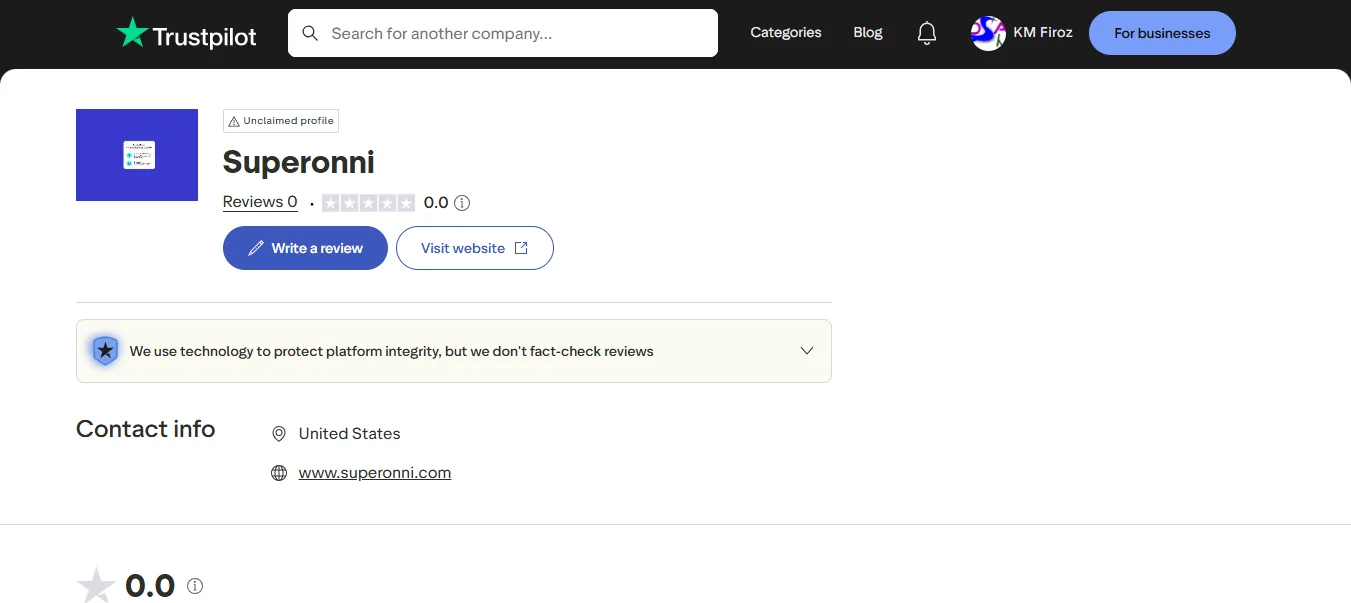
Task: Open the Reviews 0 link
Action: (x=260, y=202)
